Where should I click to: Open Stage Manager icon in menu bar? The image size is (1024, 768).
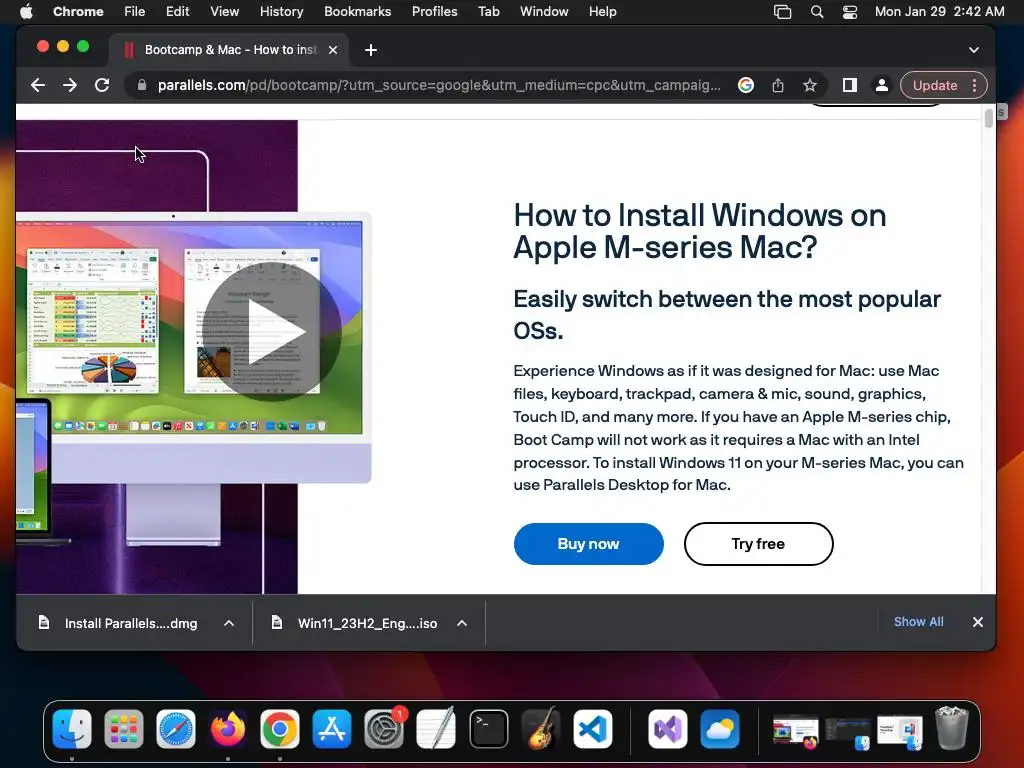click(x=782, y=12)
